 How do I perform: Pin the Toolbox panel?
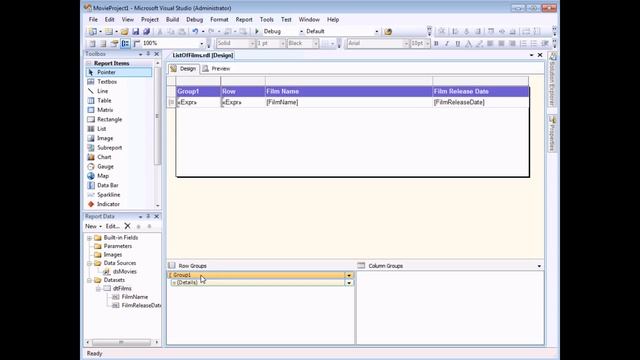(148, 54)
